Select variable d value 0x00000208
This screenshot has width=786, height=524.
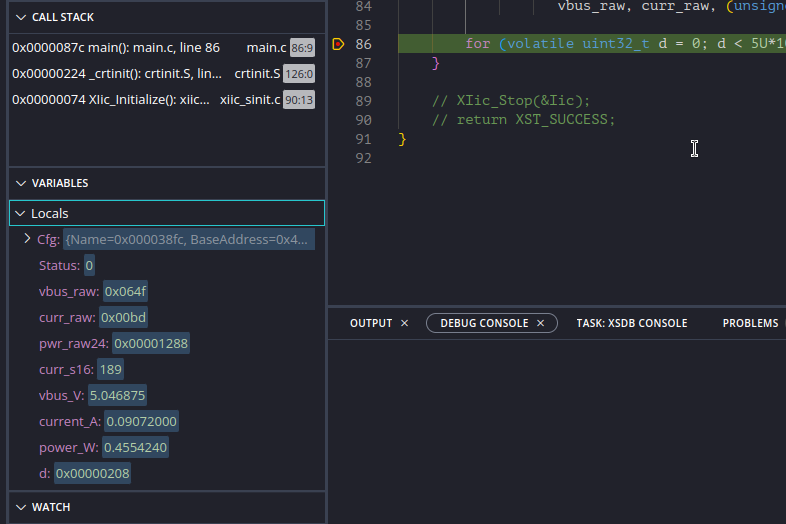92,474
